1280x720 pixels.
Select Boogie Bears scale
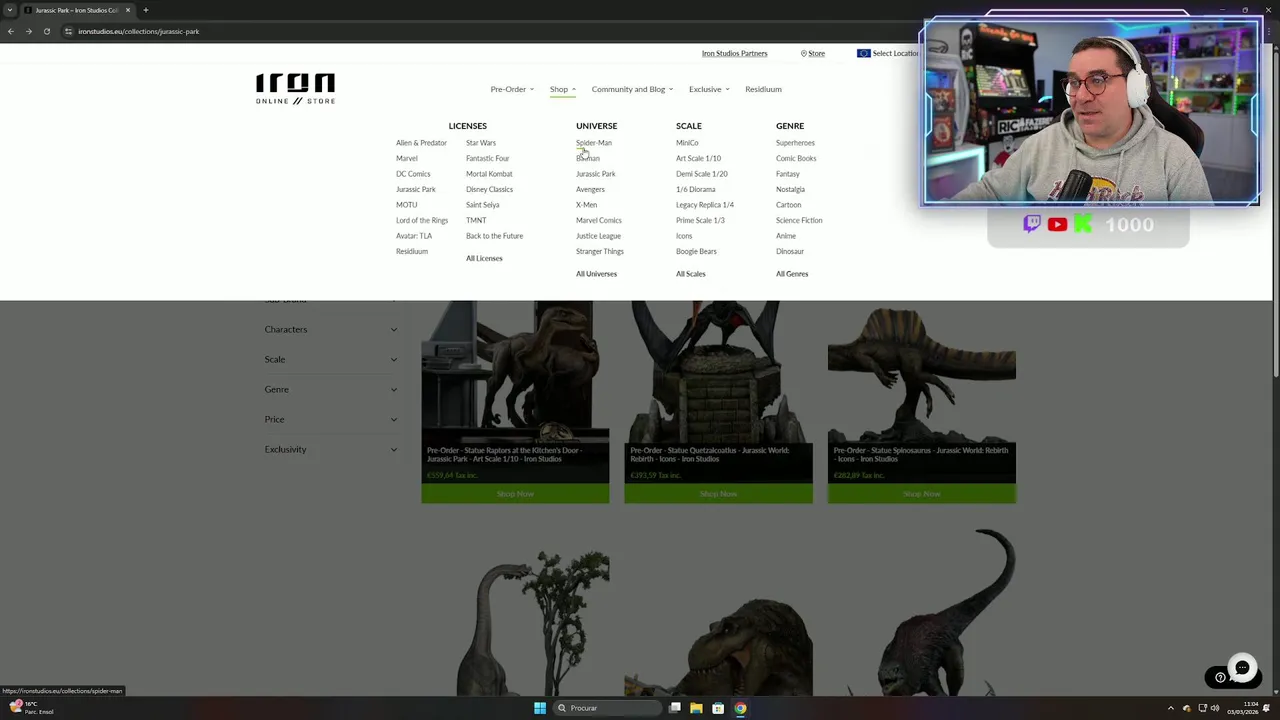tap(696, 251)
